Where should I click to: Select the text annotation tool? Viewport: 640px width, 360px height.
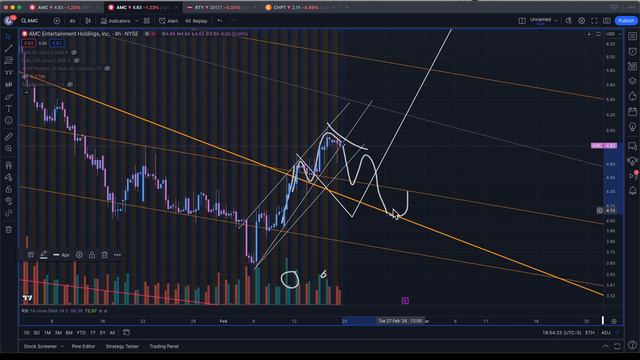coord(9,109)
